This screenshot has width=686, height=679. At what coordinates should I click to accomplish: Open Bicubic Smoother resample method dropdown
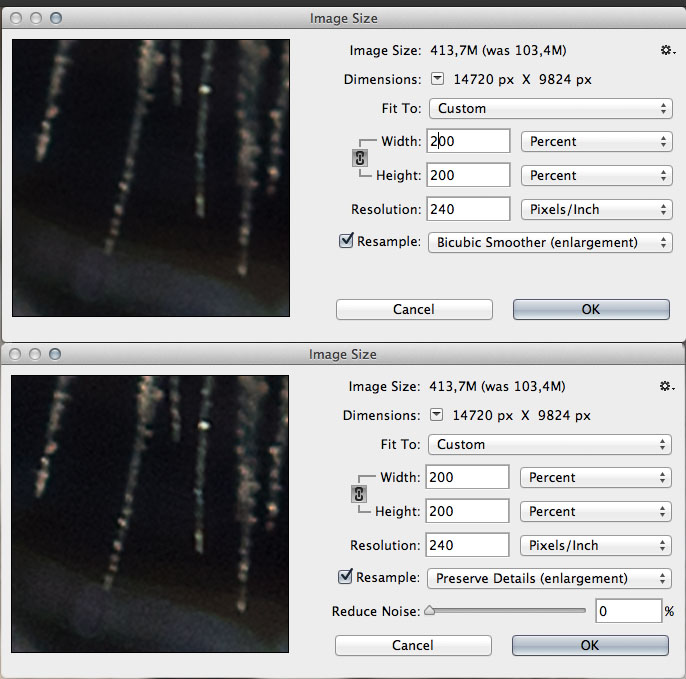(550, 242)
